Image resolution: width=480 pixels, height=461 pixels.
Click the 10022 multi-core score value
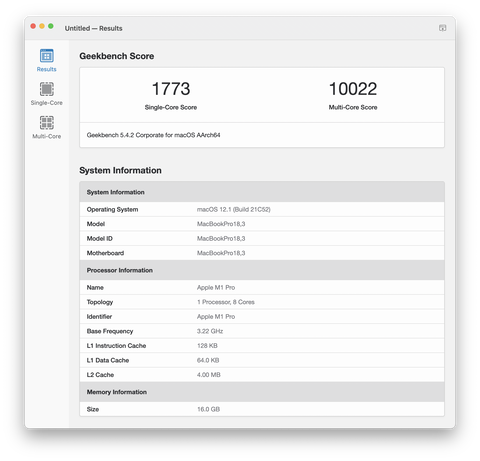tap(353, 89)
